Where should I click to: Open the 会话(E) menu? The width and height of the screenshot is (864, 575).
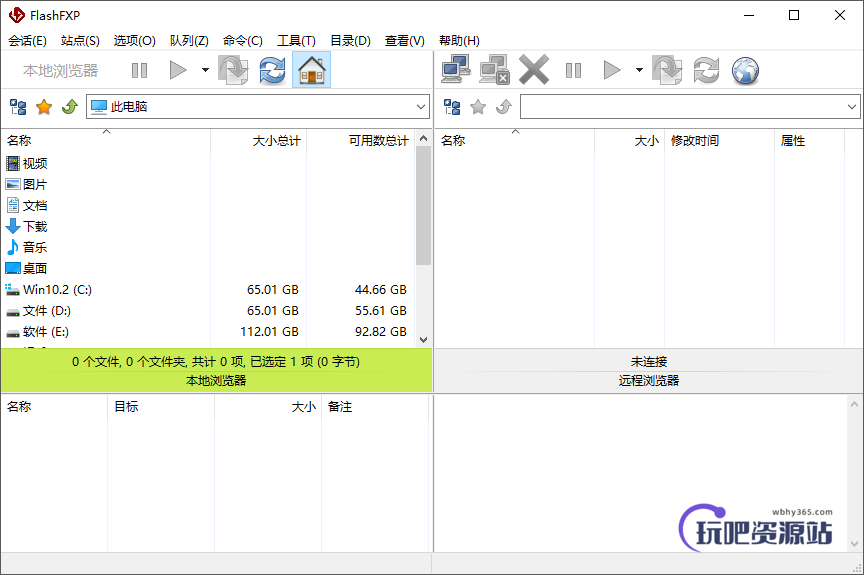tap(27, 41)
